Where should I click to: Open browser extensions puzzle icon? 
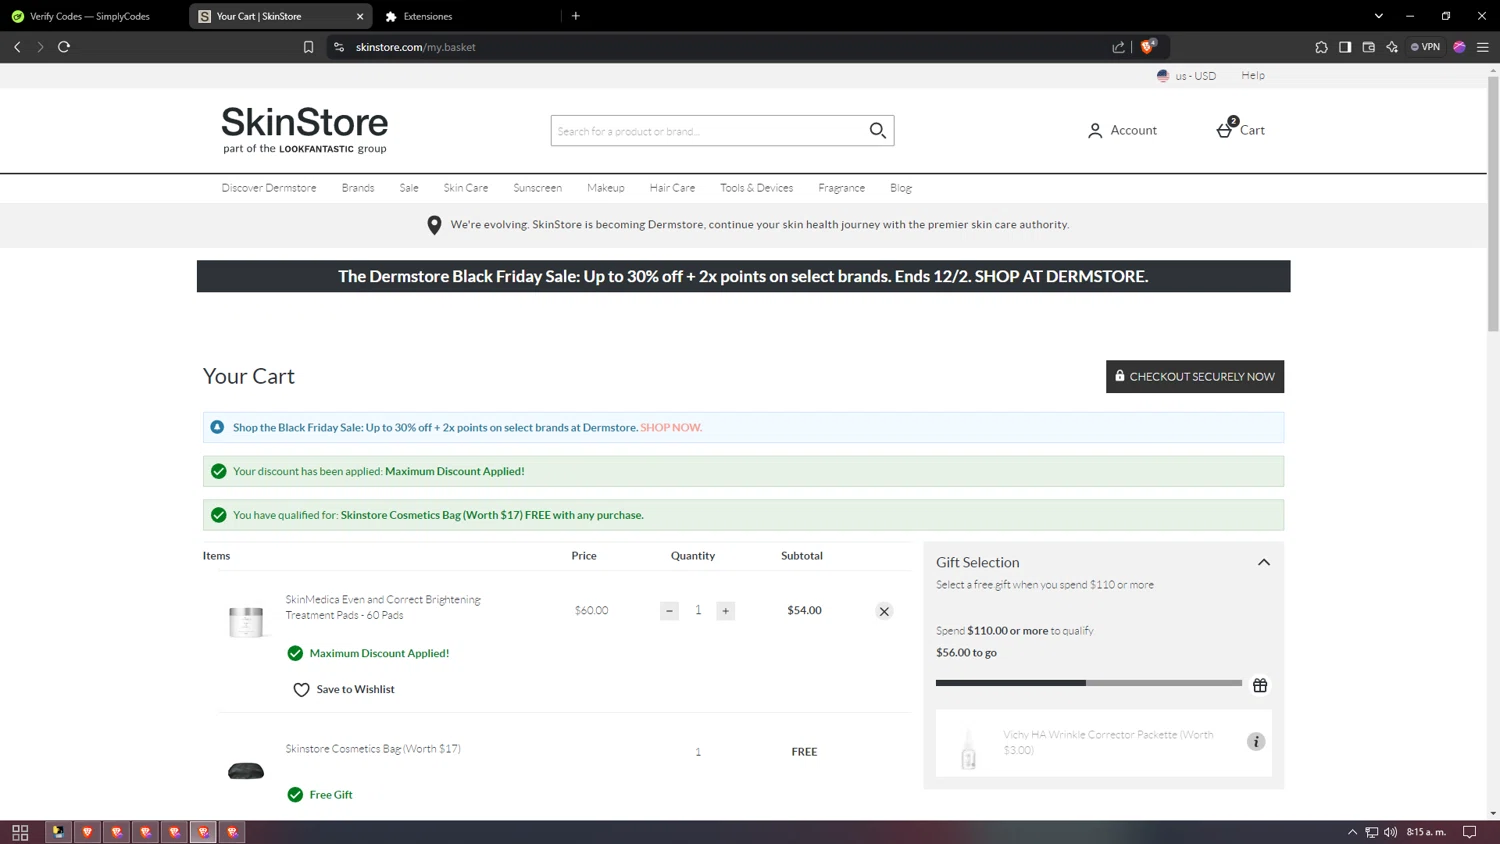(x=1321, y=47)
